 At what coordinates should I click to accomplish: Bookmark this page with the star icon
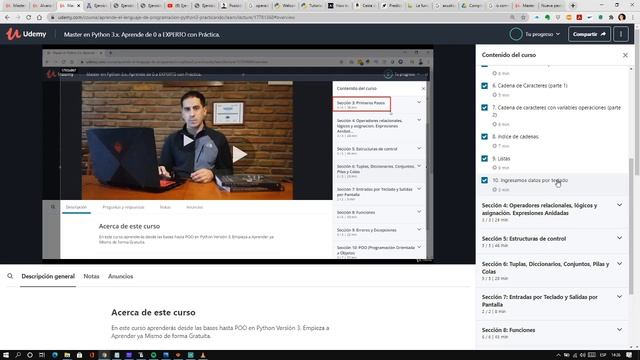click(523, 18)
